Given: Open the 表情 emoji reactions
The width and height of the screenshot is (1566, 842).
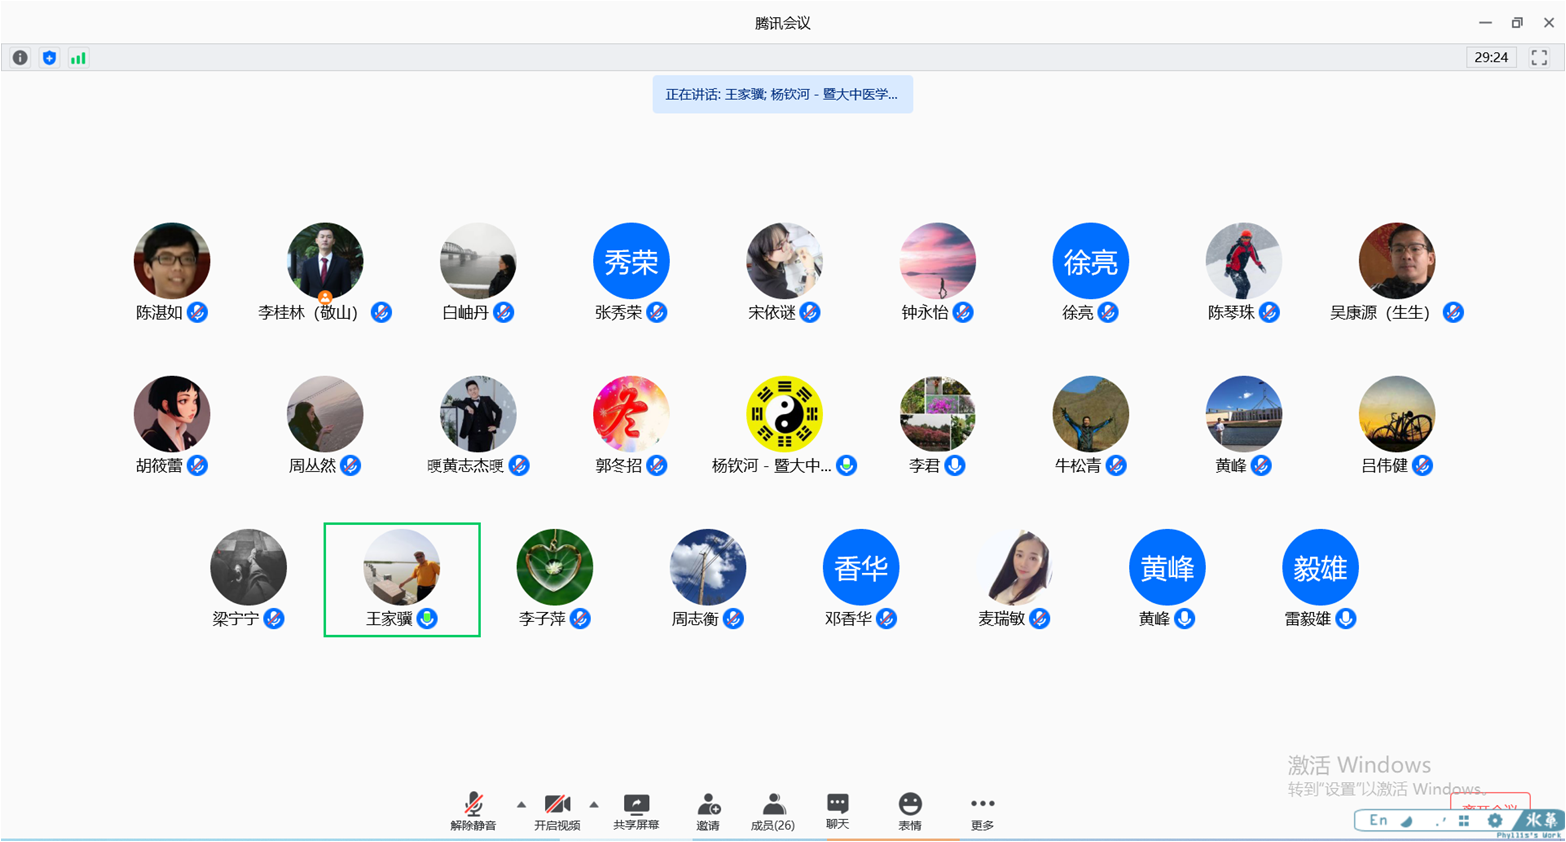Looking at the screenshot, I should point(910,811).
